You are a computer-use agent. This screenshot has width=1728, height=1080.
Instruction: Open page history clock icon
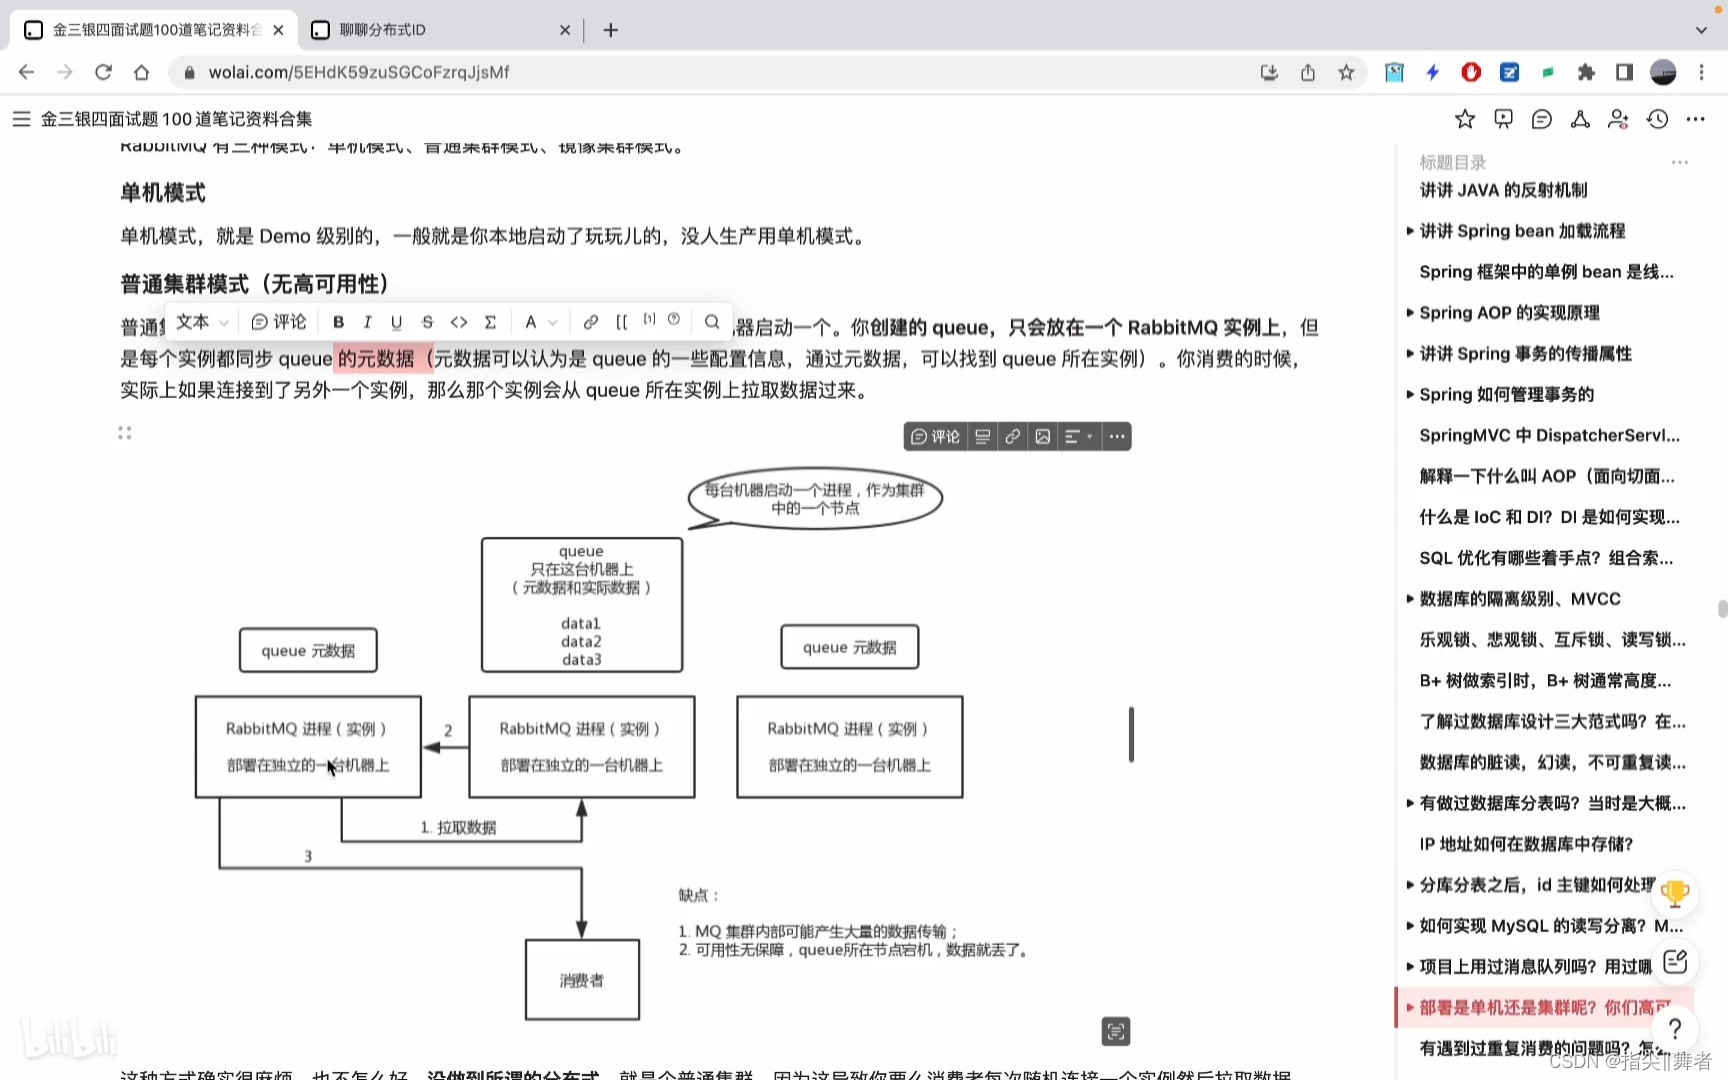tap(1657, 119)
